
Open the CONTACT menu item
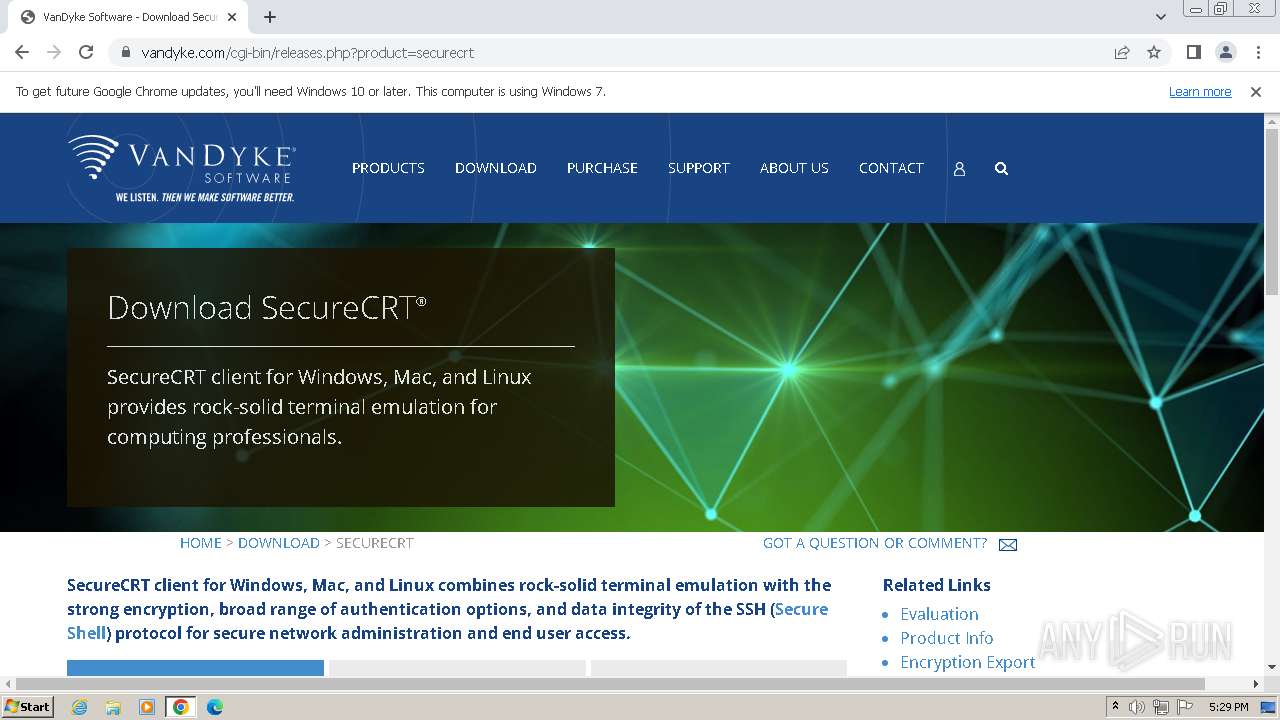891,168
